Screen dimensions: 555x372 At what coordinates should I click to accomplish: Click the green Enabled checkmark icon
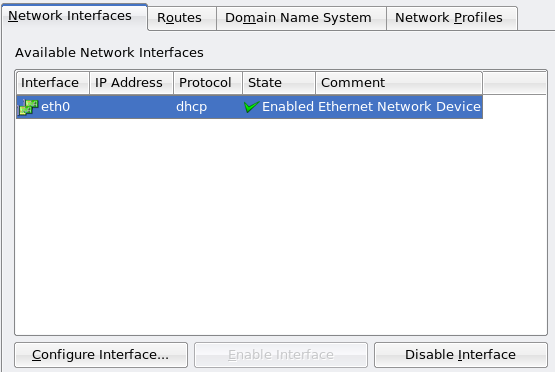[252, 107]
